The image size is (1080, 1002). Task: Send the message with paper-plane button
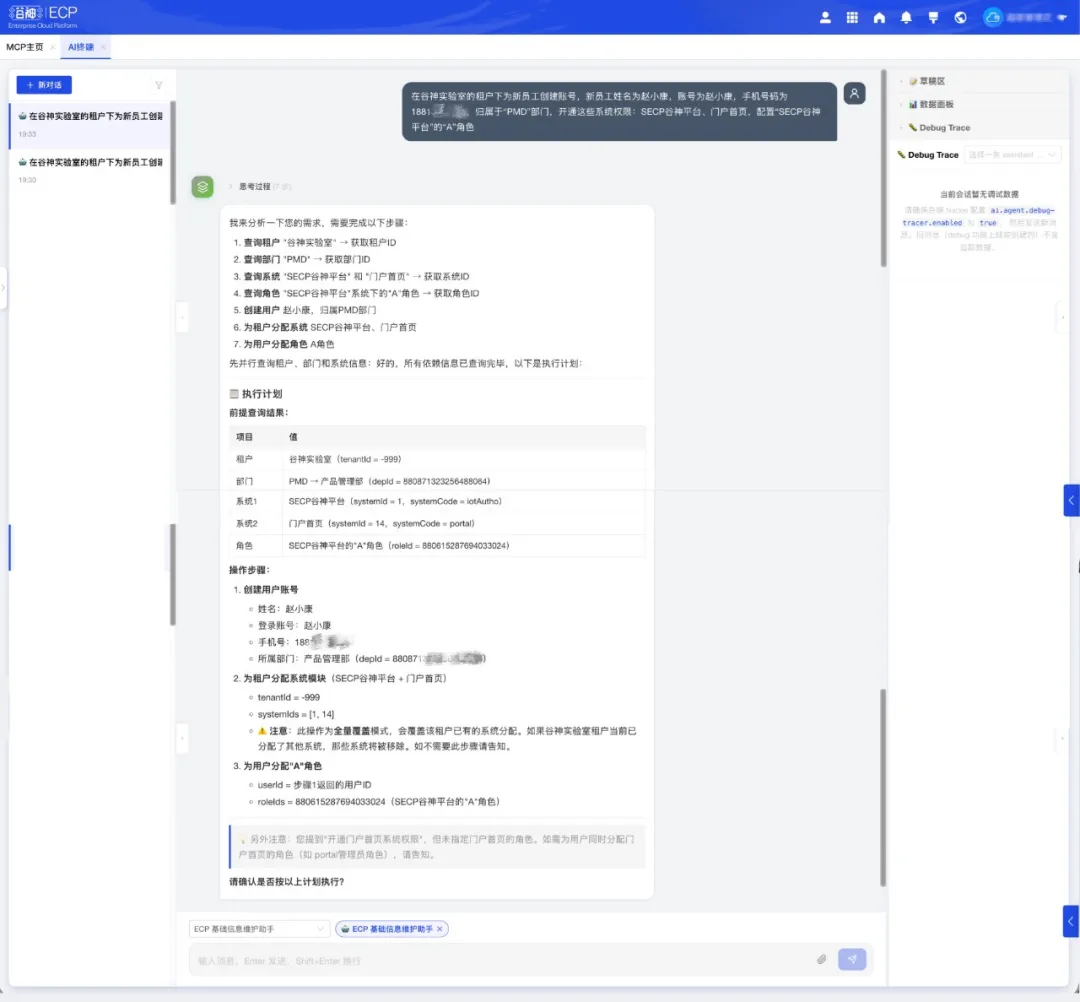point(852,959)
